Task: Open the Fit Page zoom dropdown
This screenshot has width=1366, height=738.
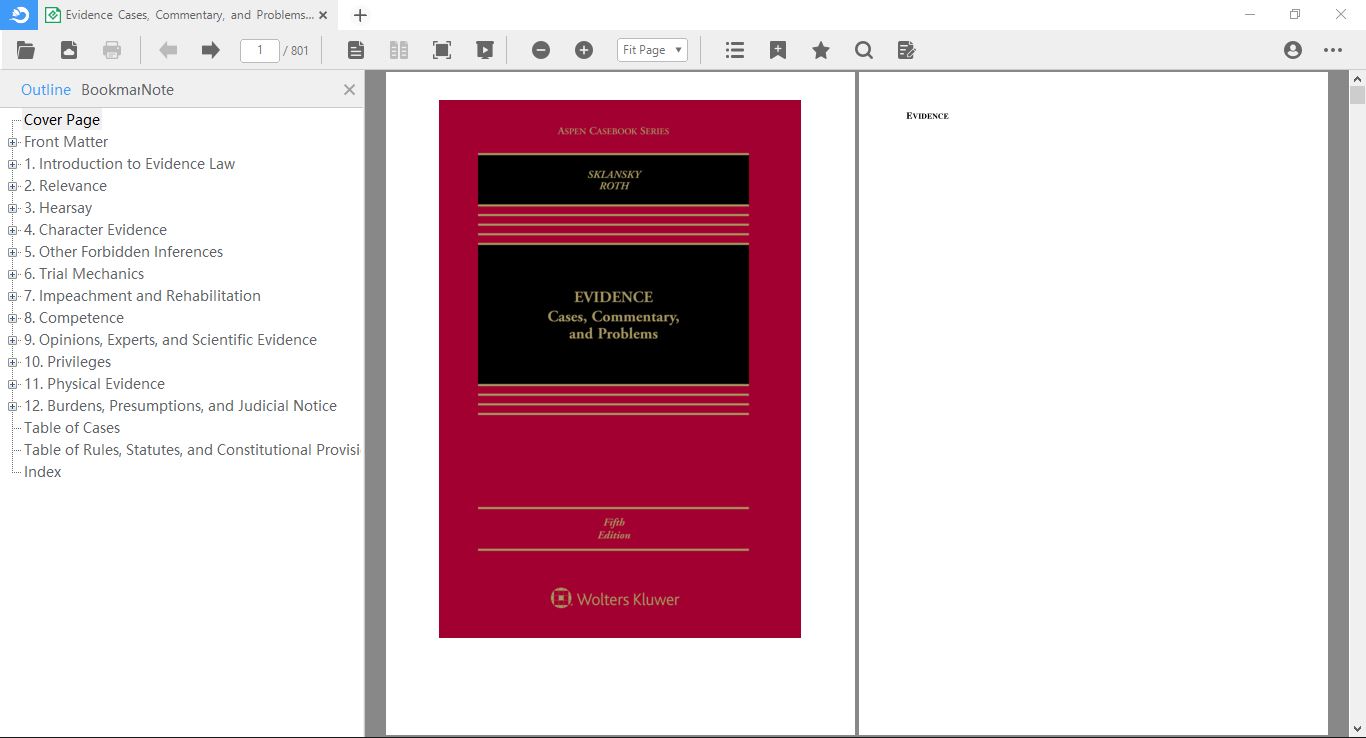Action: [652, 50]
